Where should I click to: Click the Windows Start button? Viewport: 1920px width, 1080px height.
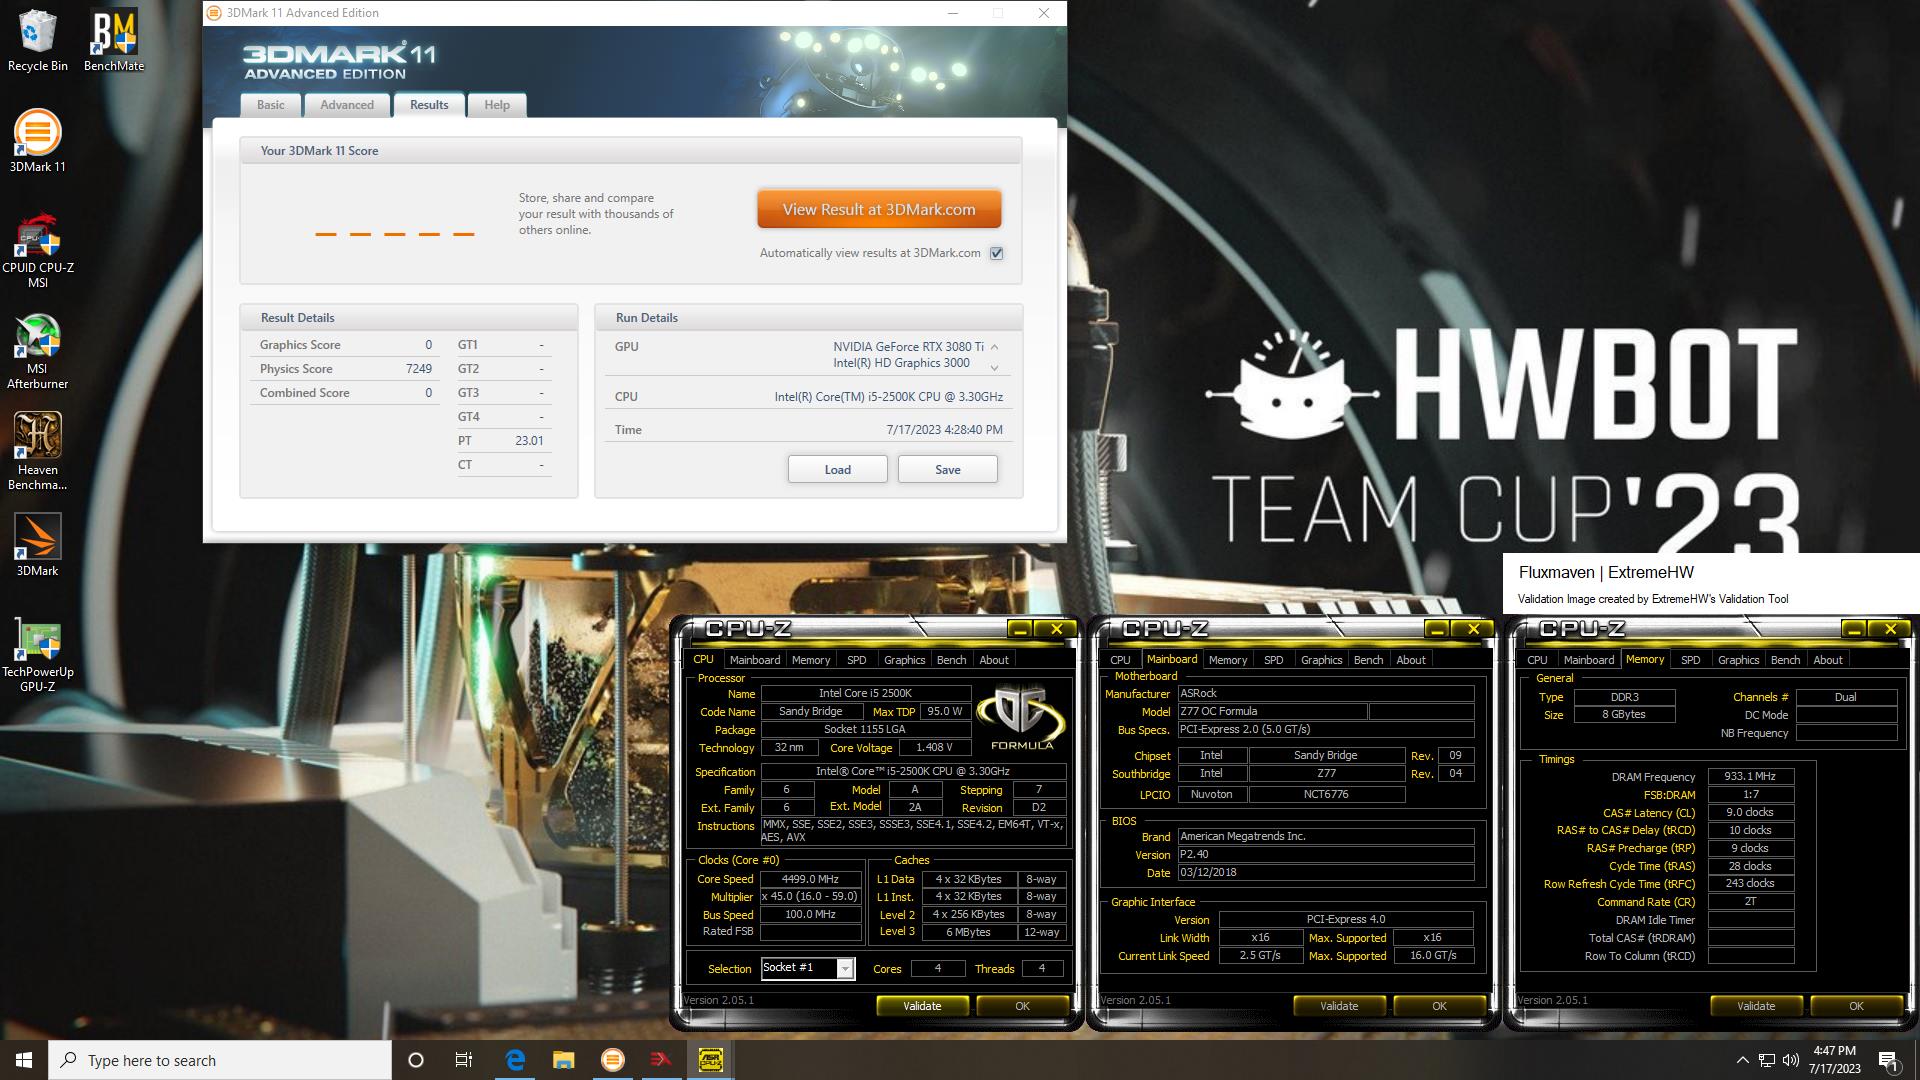pos(24,1060)
